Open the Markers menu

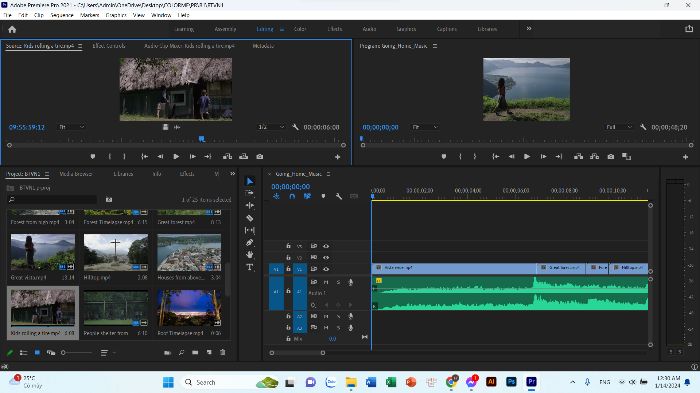click(89, 15)
